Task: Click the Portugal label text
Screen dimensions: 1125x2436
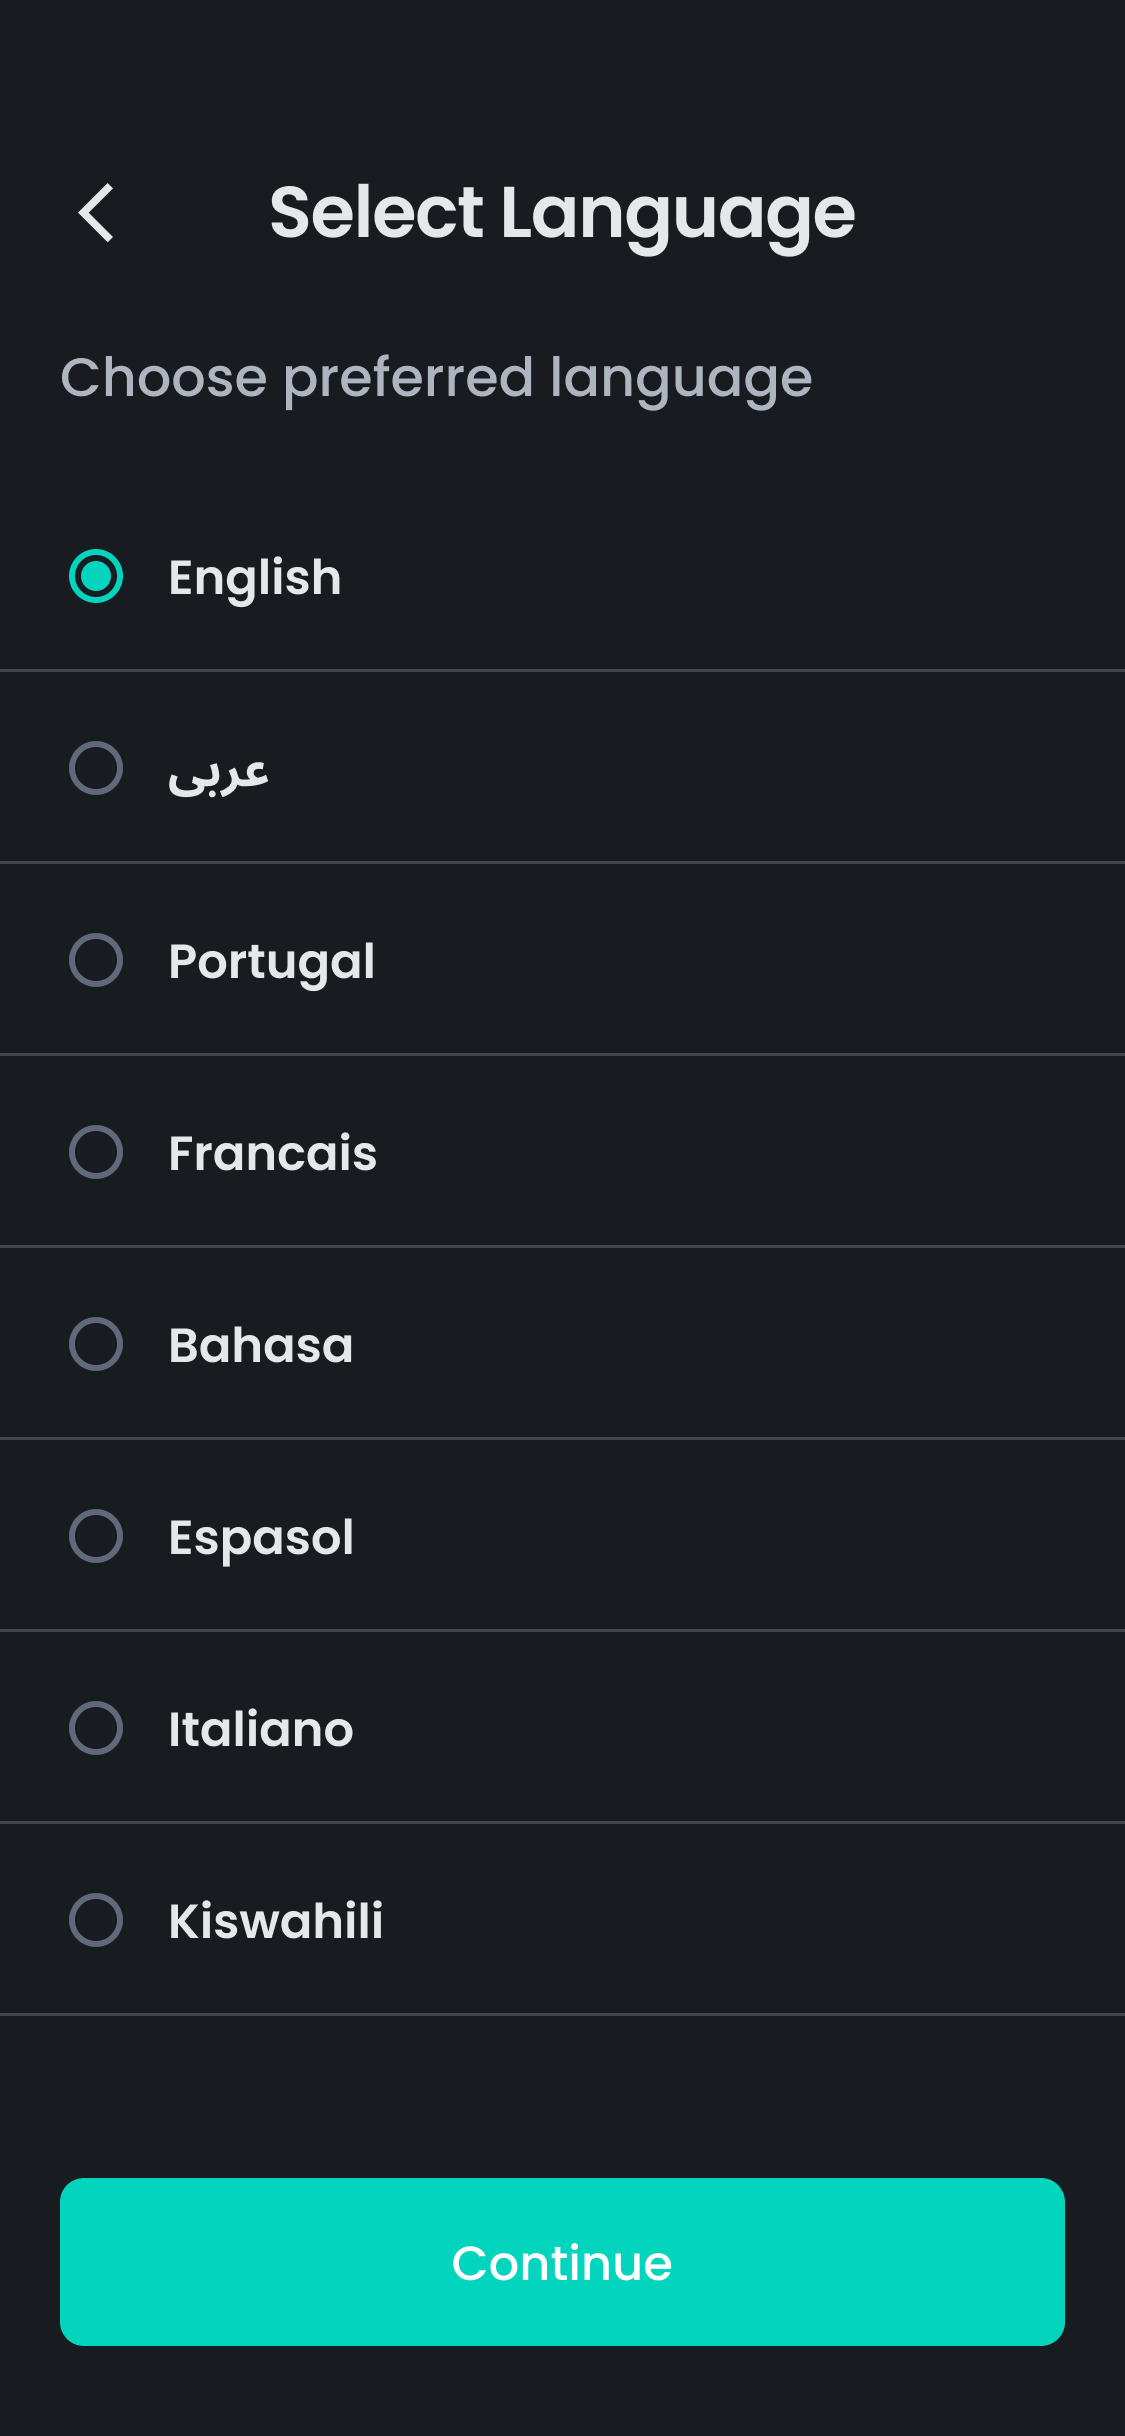Action: click(272, 962)
